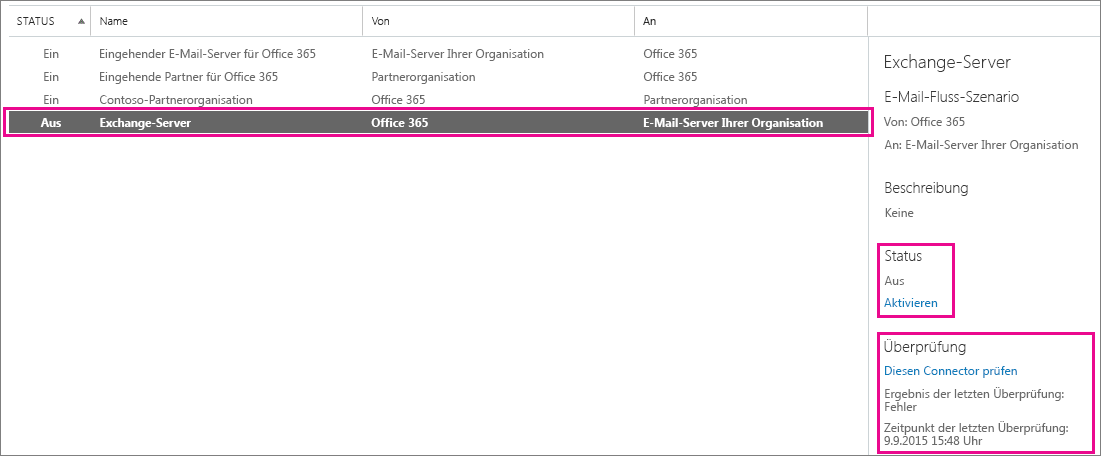The width and height of the screenshot is (1101, 456).
Task: Click the E-Mail-Fluss-Szenario heading
Action: pyautogui.click(x=951, y=97)
